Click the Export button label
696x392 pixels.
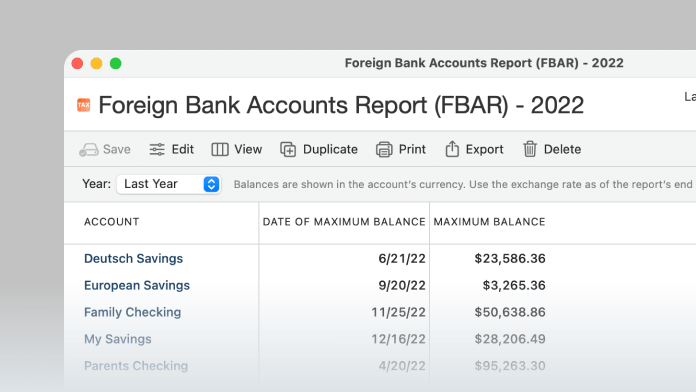[x=484, y=150]
